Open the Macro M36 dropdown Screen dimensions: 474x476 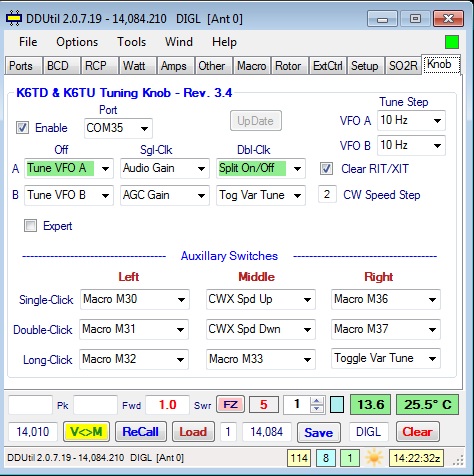click(386, 299)
